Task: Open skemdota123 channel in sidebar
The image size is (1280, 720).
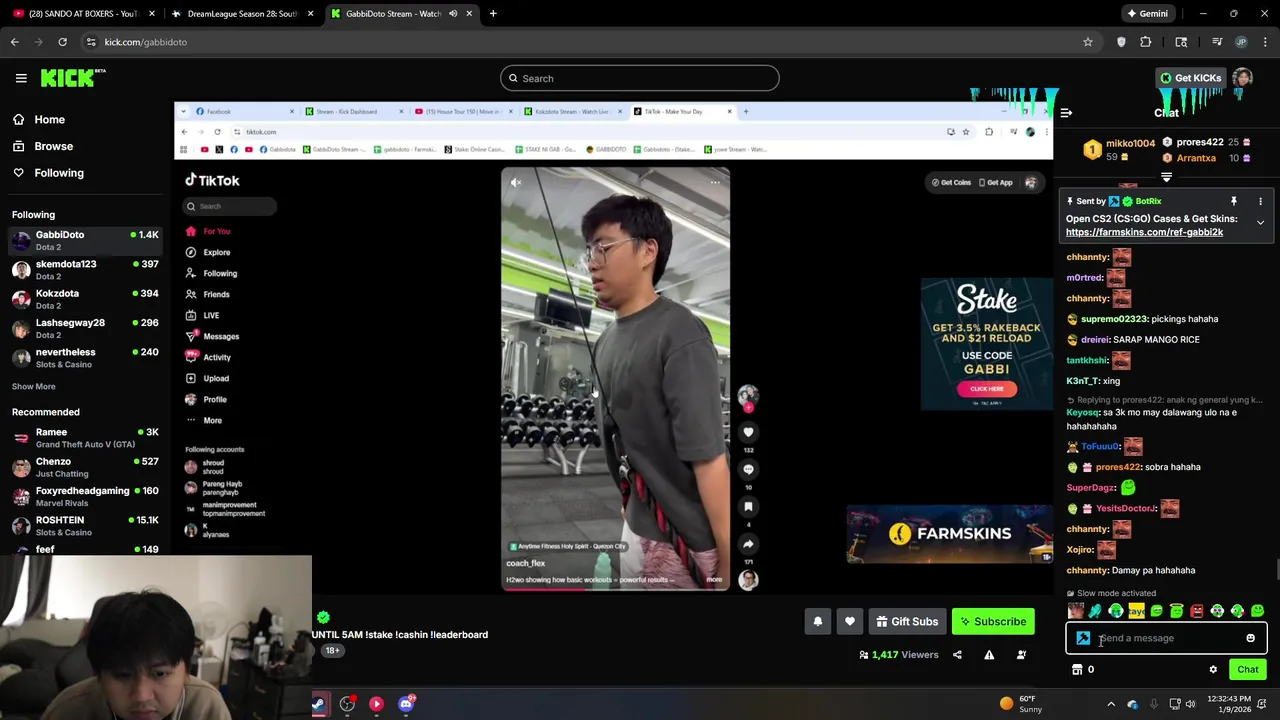Action: [85, 270]
